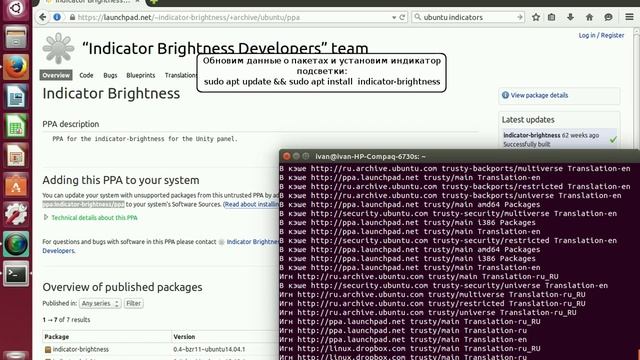Open the Firefox hamburger menu
Viewport: 640px width, 360px height.
click(x=629, y=17)
